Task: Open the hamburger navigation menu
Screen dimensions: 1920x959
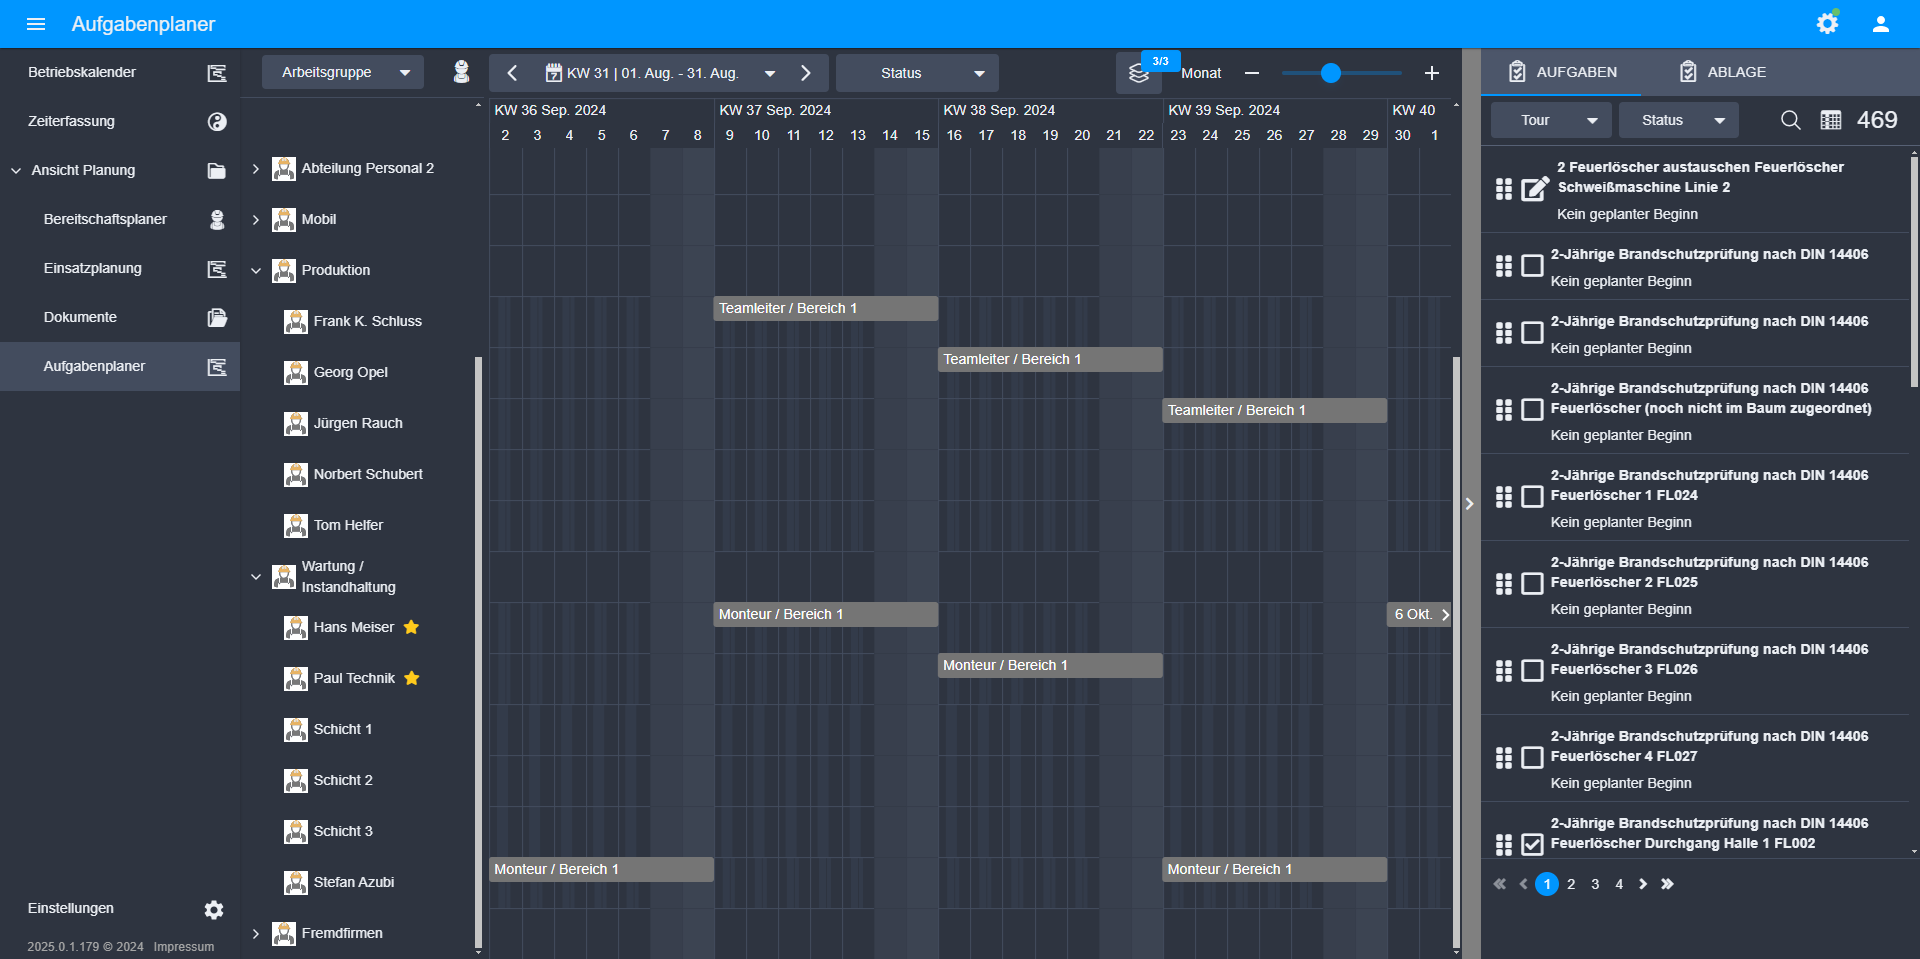Action: tap(36, 24)
